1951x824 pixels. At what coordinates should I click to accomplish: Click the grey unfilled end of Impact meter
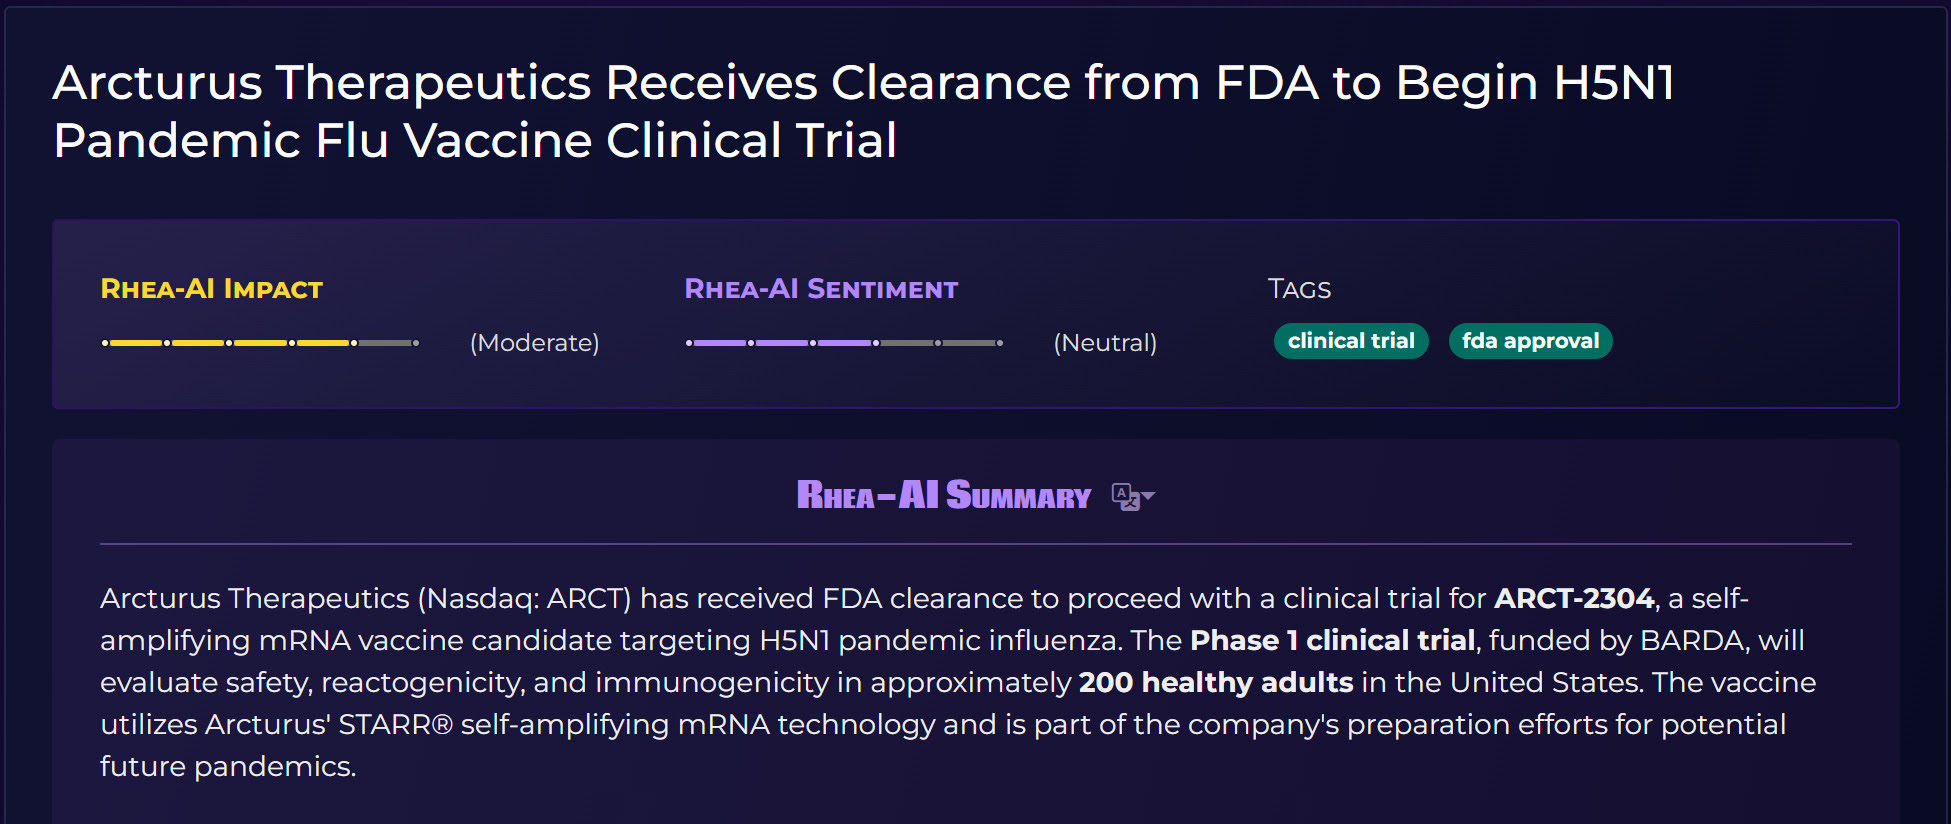pyautogui.click(x=388, y=343)
